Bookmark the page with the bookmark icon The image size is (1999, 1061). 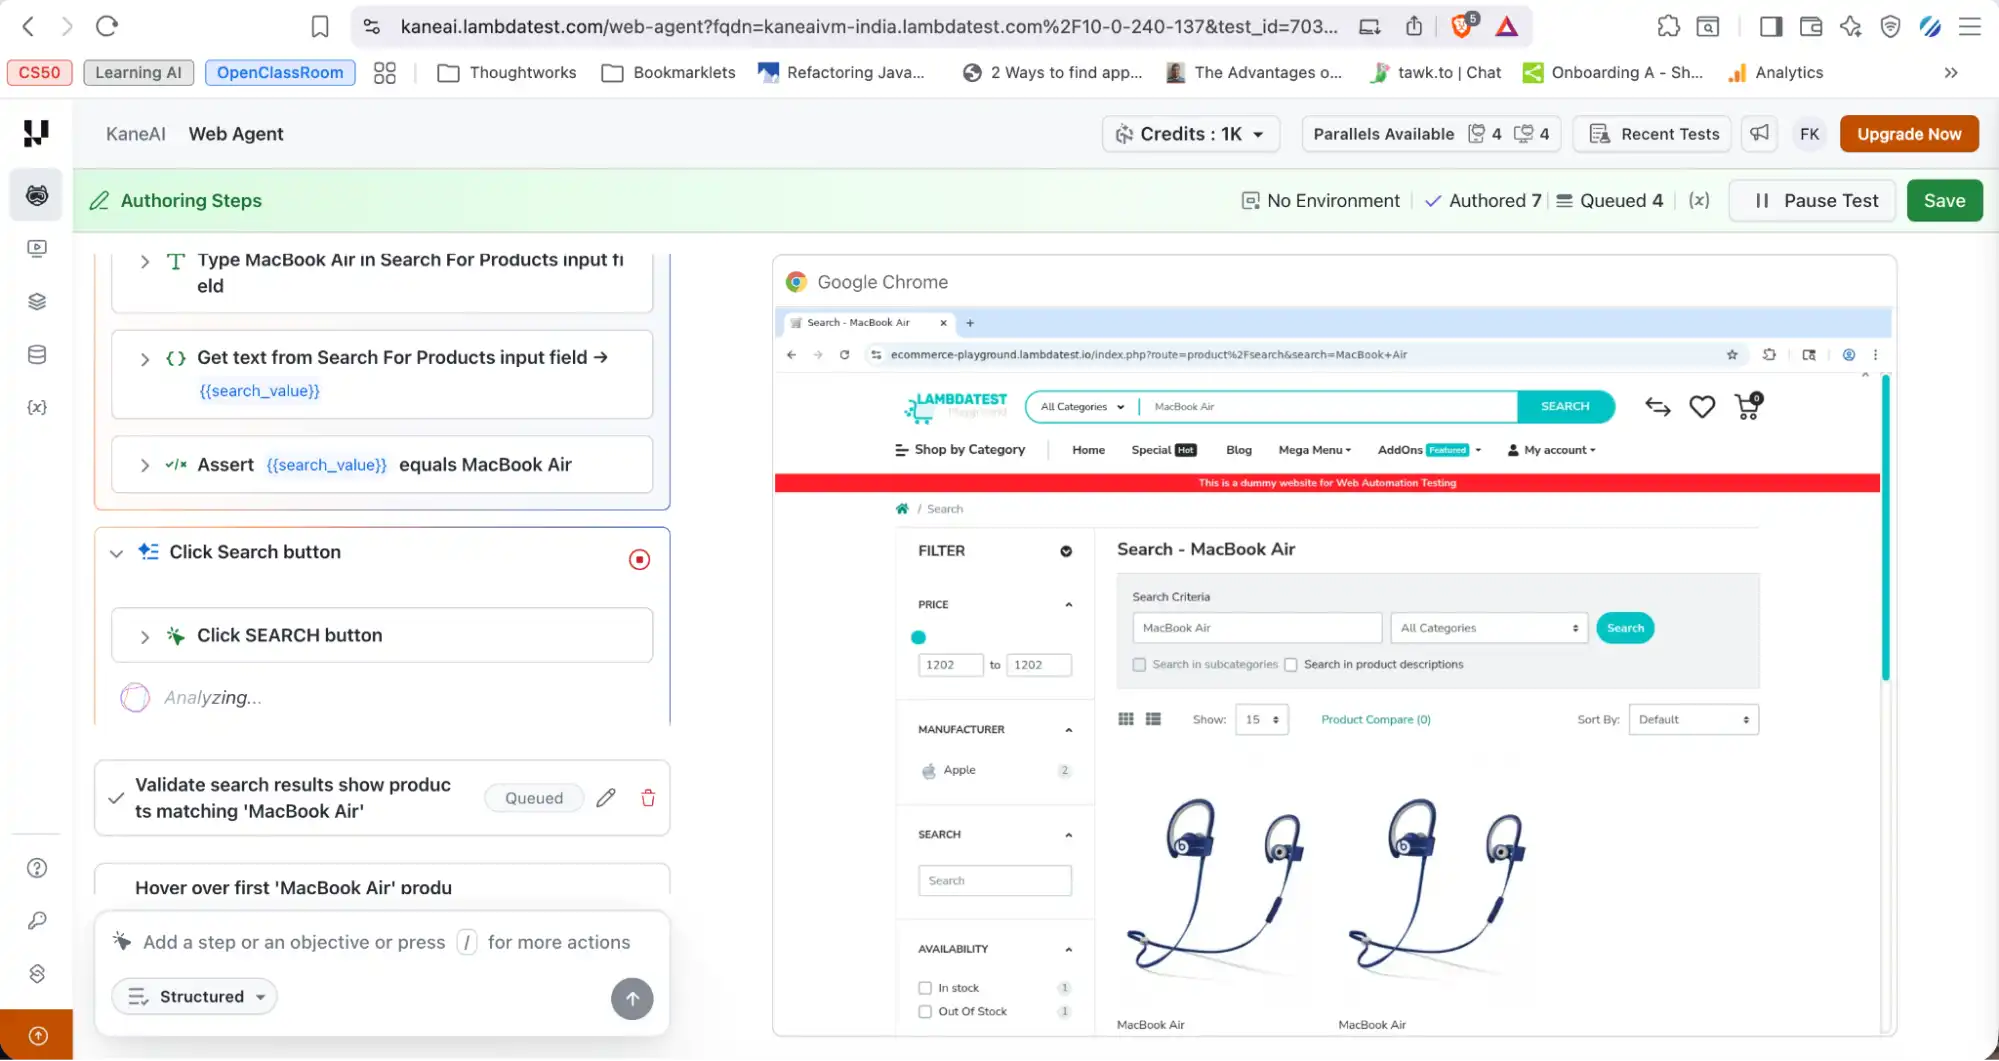tap(319, 26)
